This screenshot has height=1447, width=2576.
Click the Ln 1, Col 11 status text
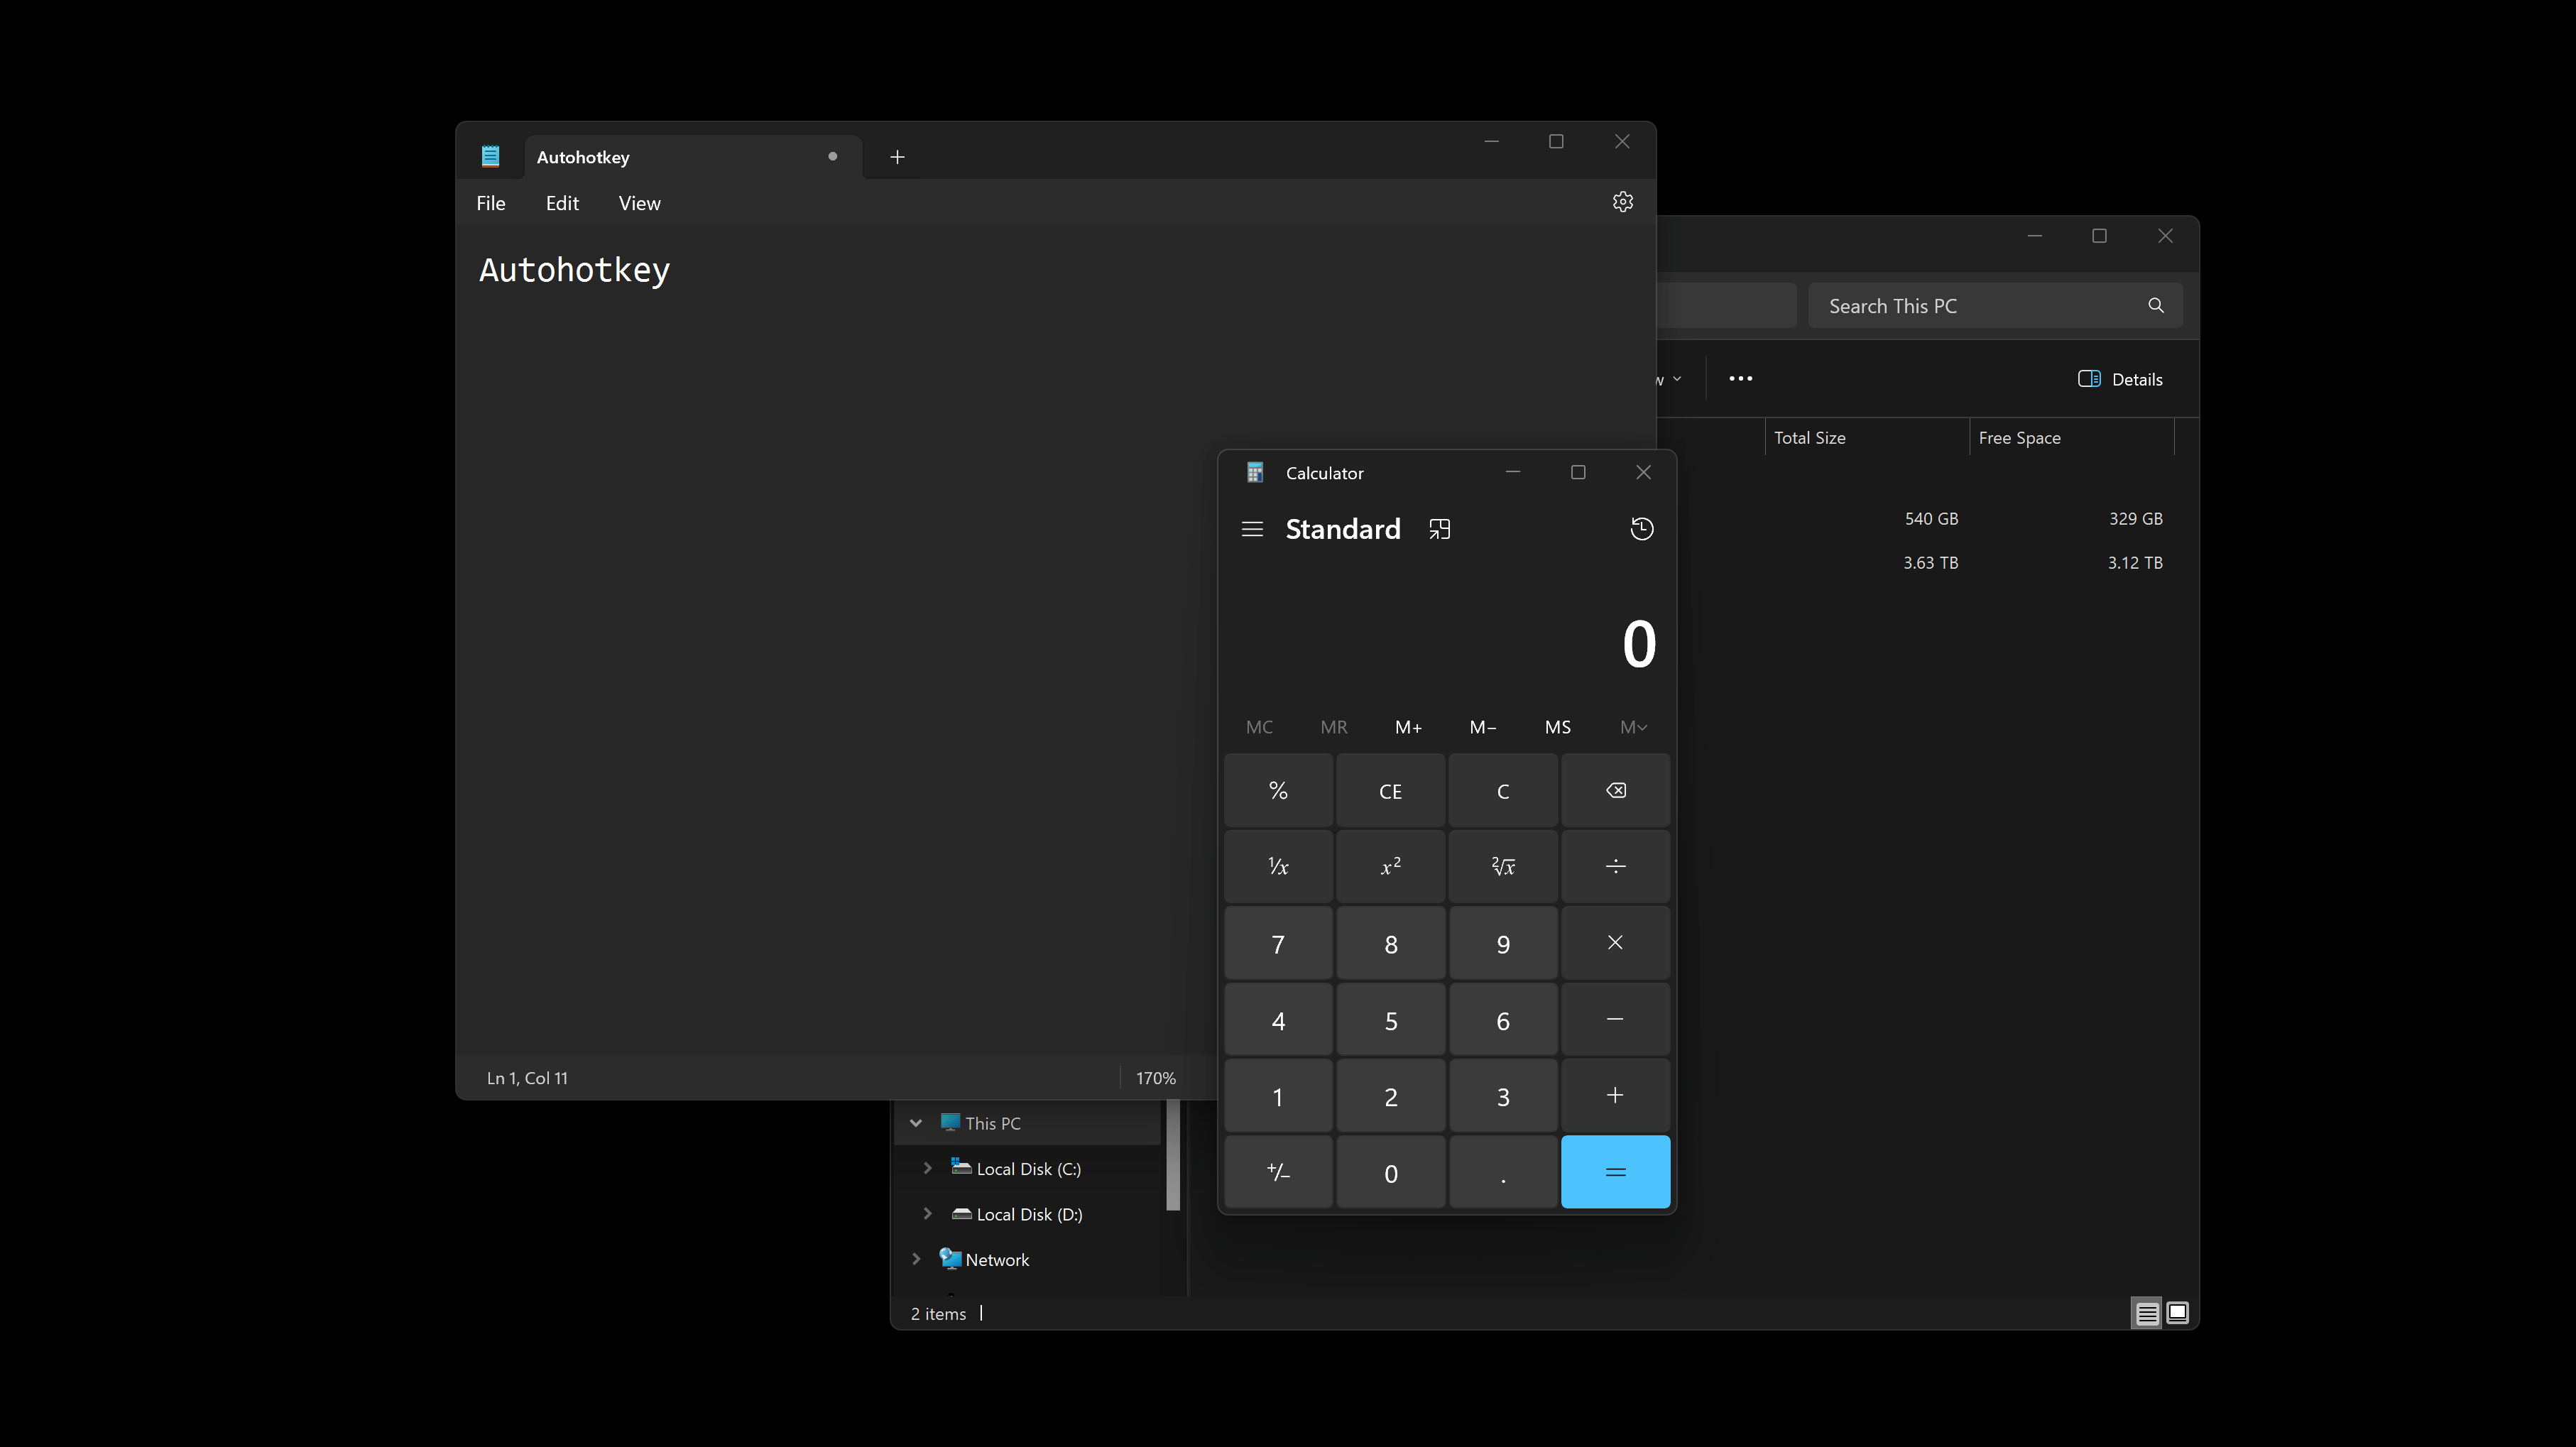[x=527, y=1078]
